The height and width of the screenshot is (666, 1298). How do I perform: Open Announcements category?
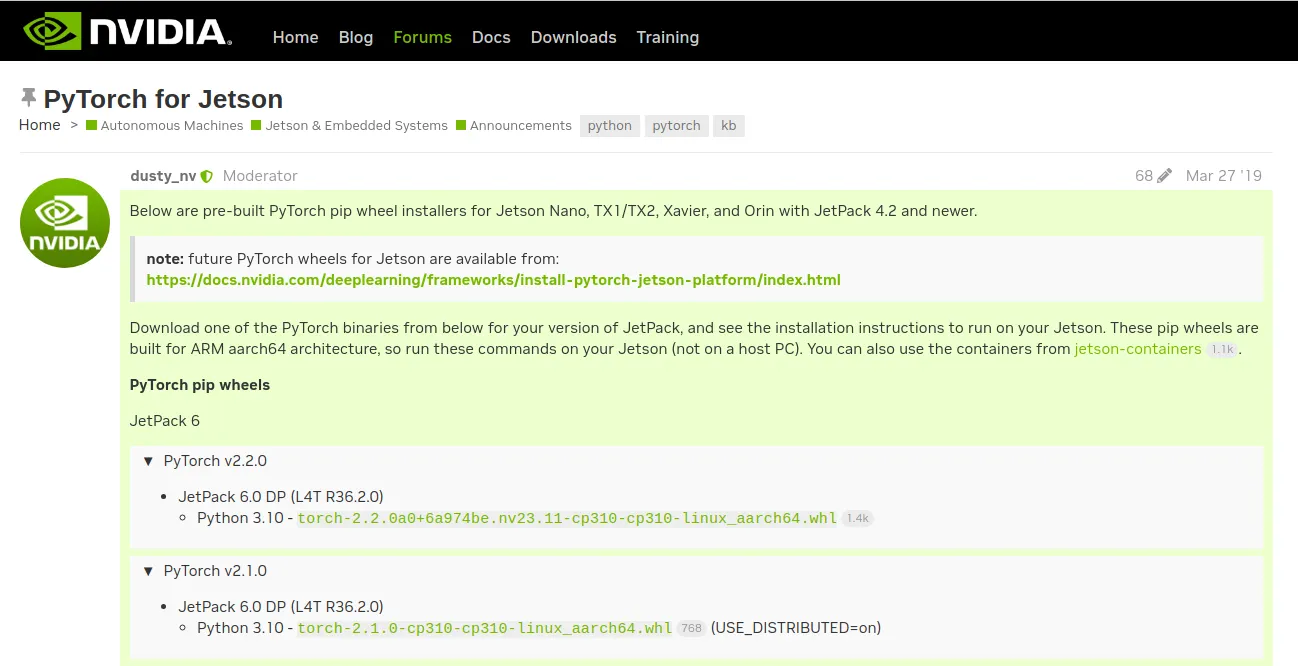520,125
